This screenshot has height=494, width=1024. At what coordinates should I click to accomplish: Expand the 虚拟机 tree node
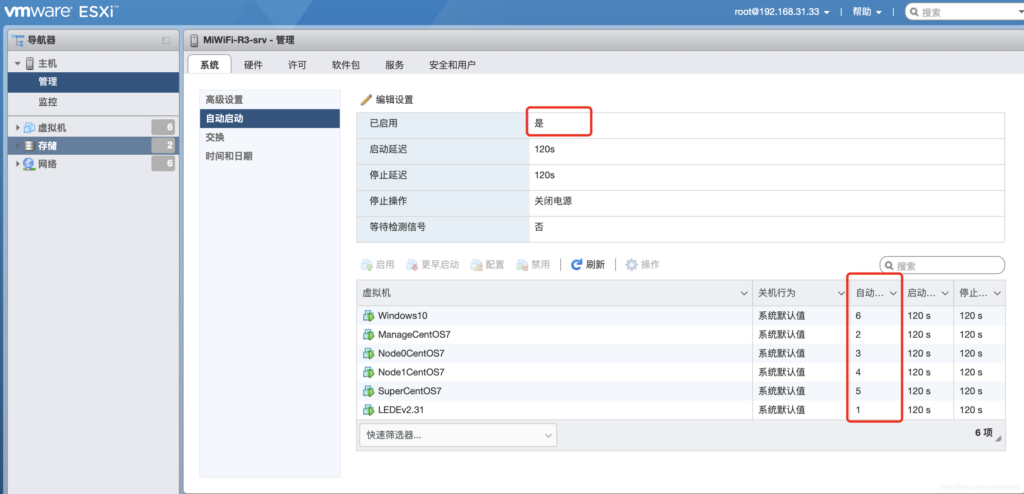pos(18,128)
